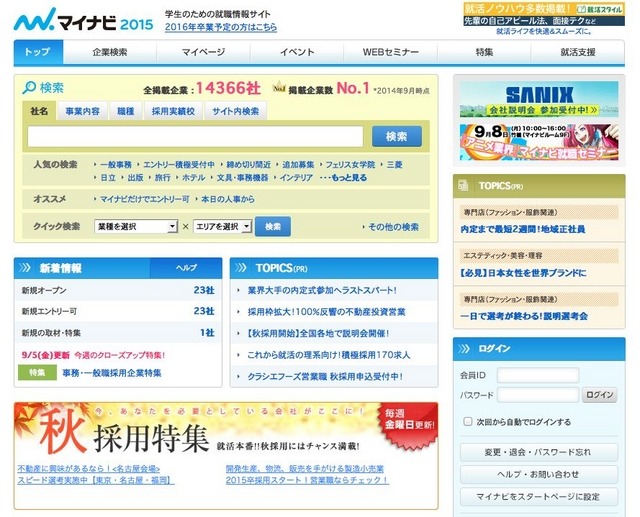The height and width of the screenshot is (517, 640).
Task: Click the No.1 crown badge icon
Action: click(x=279, y=87)
